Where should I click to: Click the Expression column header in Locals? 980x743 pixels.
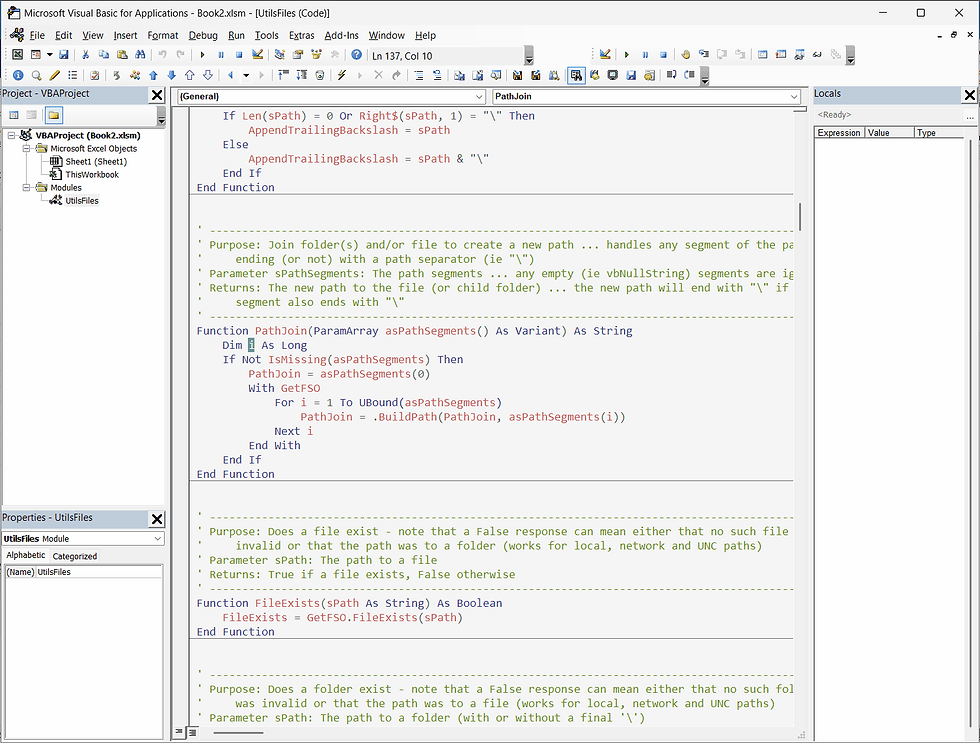839,132
